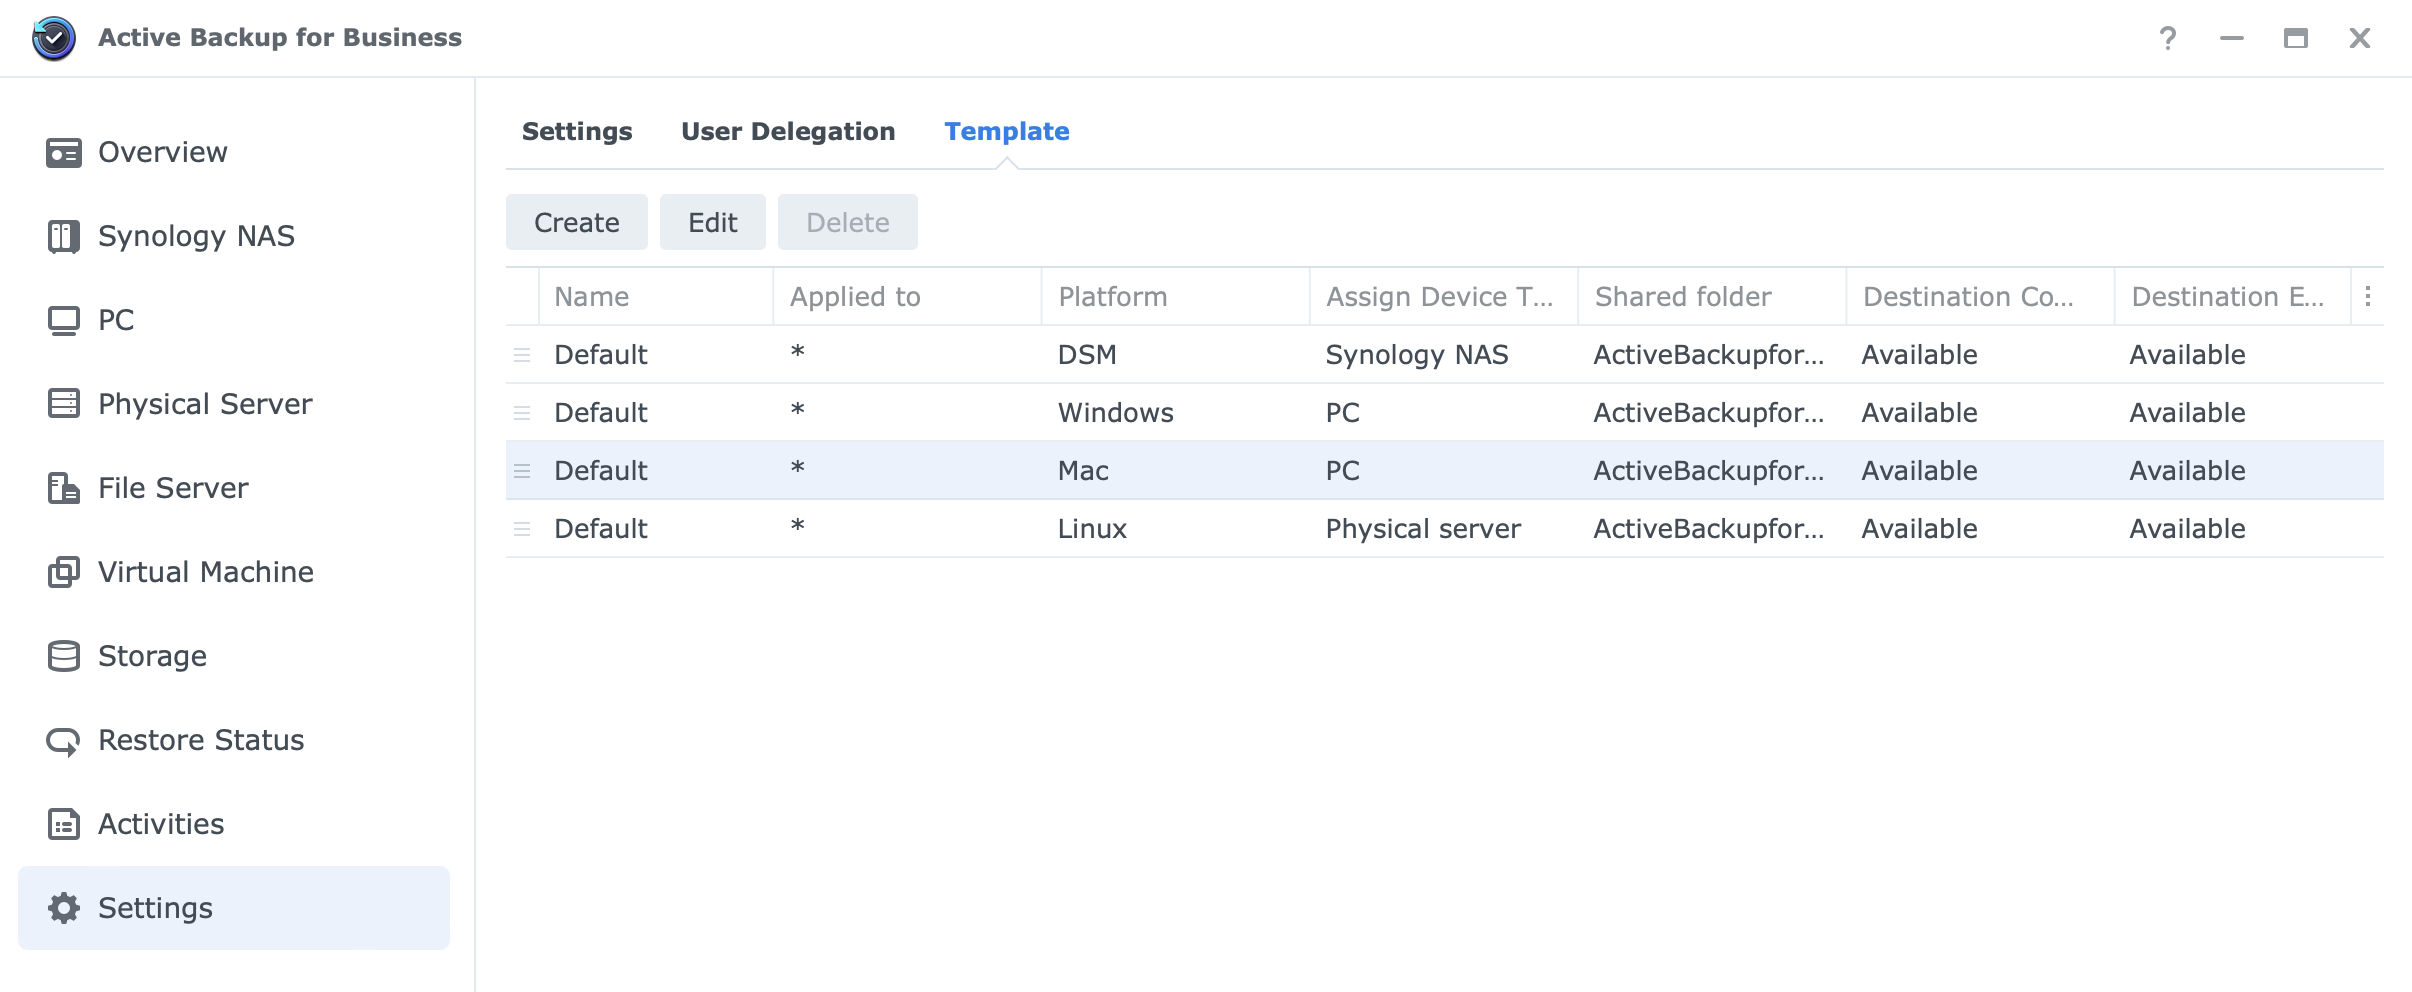The height and width of the screenshot is (992, 2412).
Task: Click the Mac platform cell
Action: click(x=1083, y=471)
